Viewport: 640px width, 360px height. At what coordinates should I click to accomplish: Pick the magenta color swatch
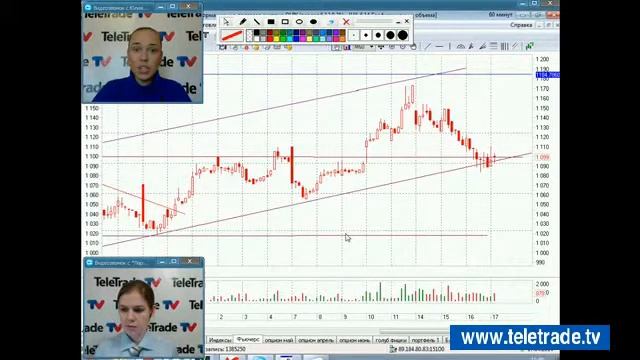(x=303, y=39)
